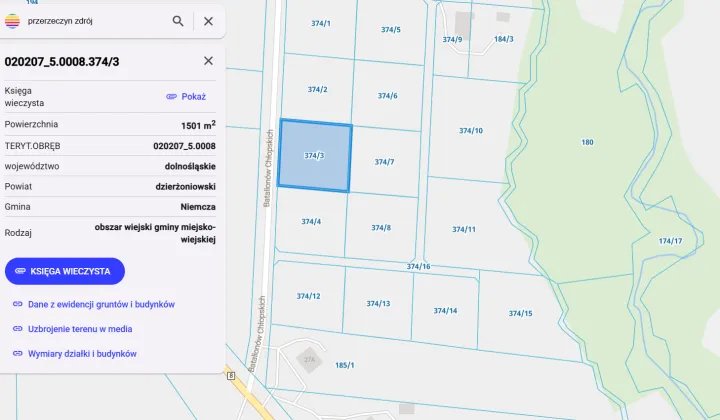The height and width of the screenshot is (420, 720).
Task: Select parcel 374/7 on the map
Action: pyautogui.click(x=384, y=162)
